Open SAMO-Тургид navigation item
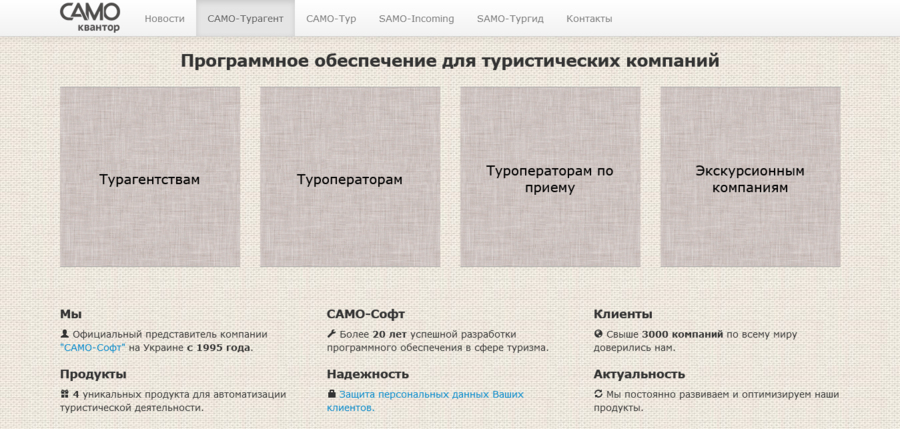The image size is (900, 429). point(510,18)
